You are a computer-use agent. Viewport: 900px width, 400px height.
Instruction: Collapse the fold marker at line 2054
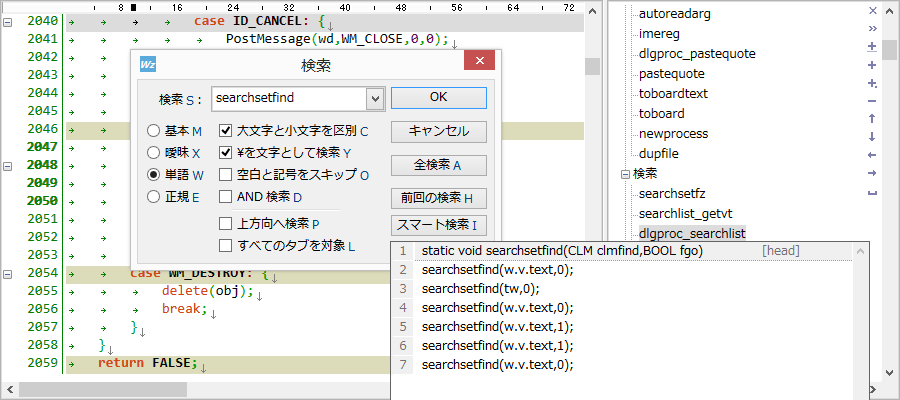[x=8, y=273]
